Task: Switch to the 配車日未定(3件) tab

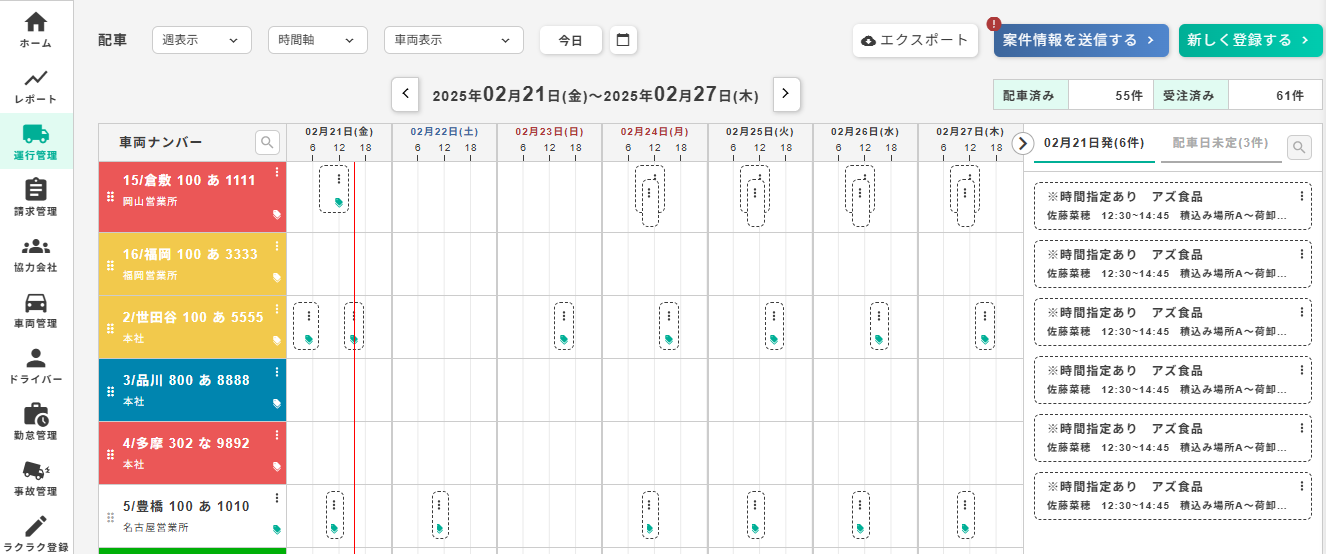Action: tap(1220, 143)
